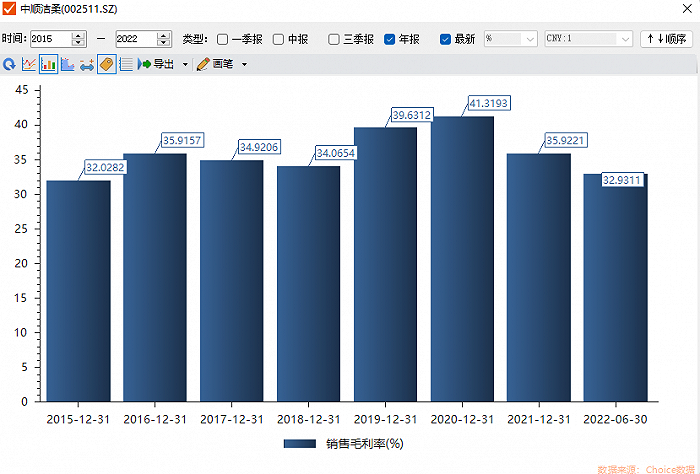Click the swap axes arrow icon
The image size is (700, 474).
[87, 64]
